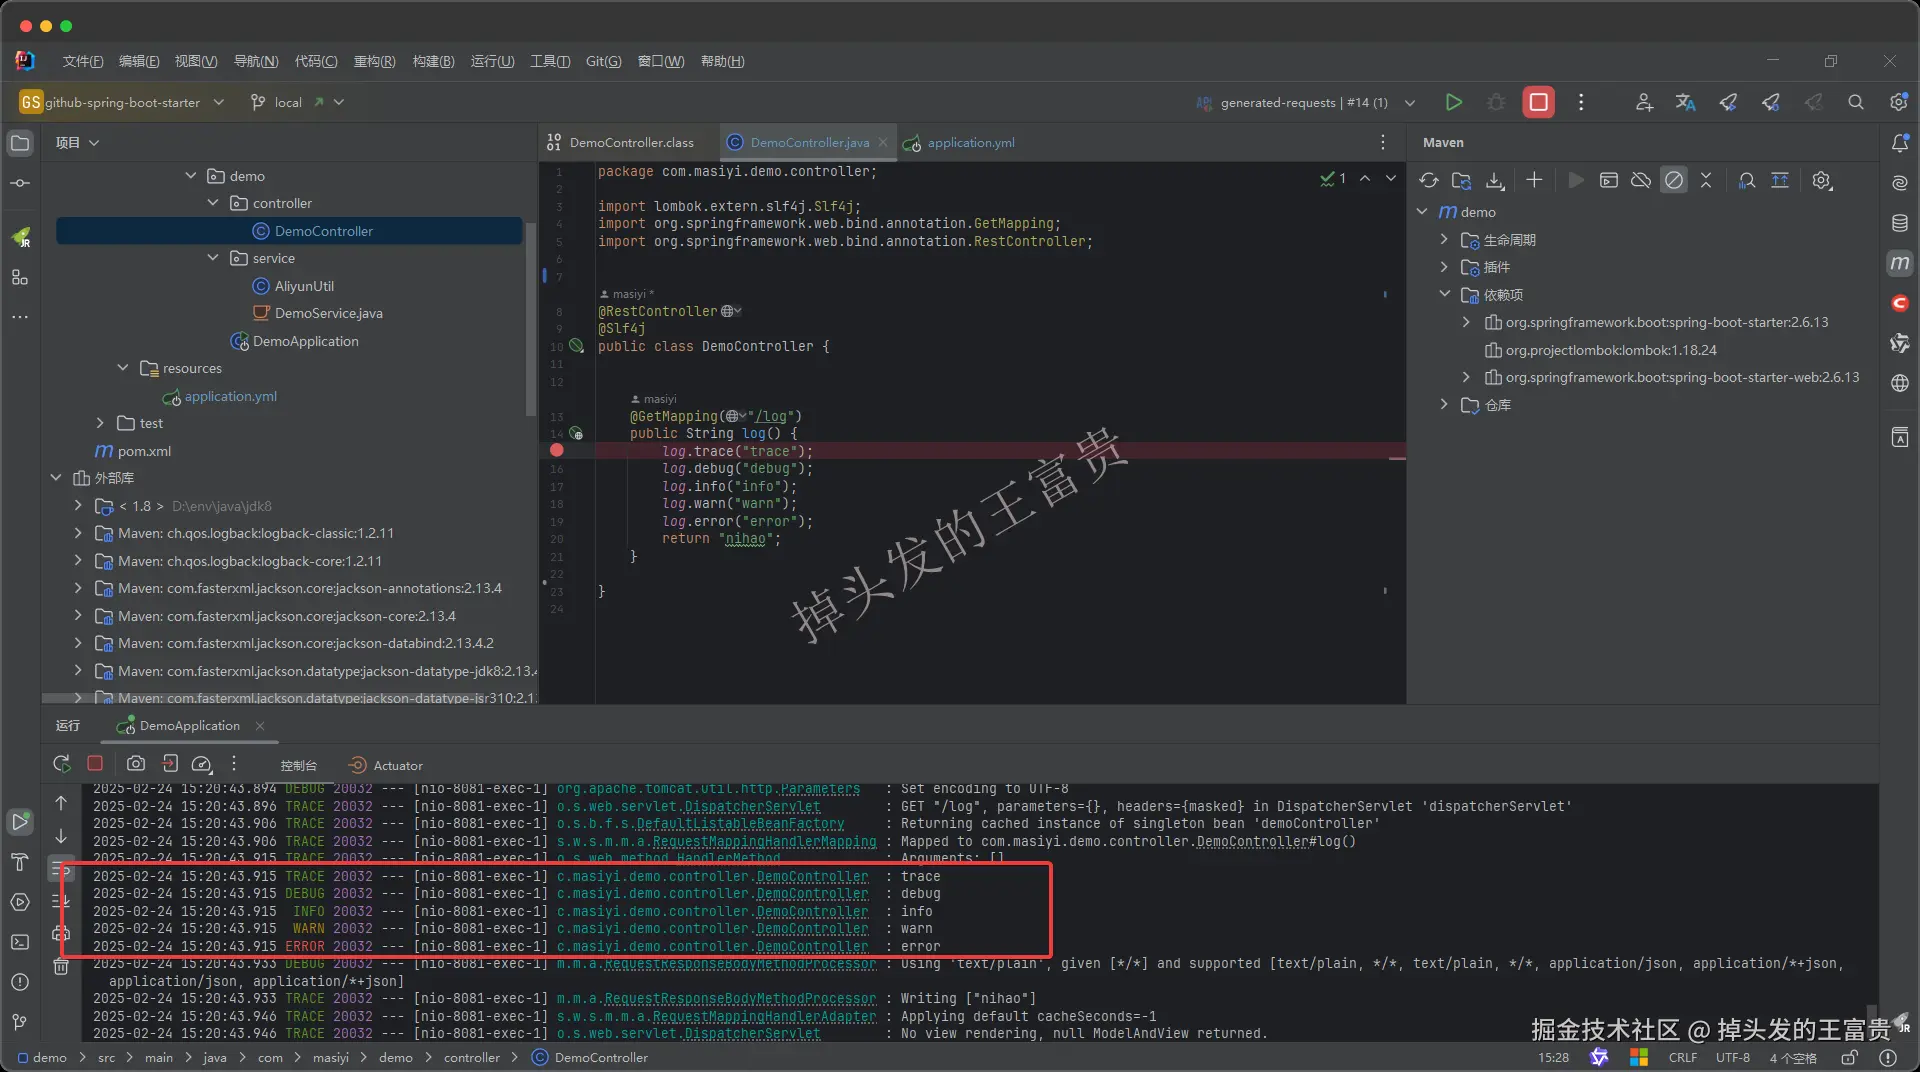Switch to application.yml editor tab
1920x1072 pixels.
click(x=959, y=143)
